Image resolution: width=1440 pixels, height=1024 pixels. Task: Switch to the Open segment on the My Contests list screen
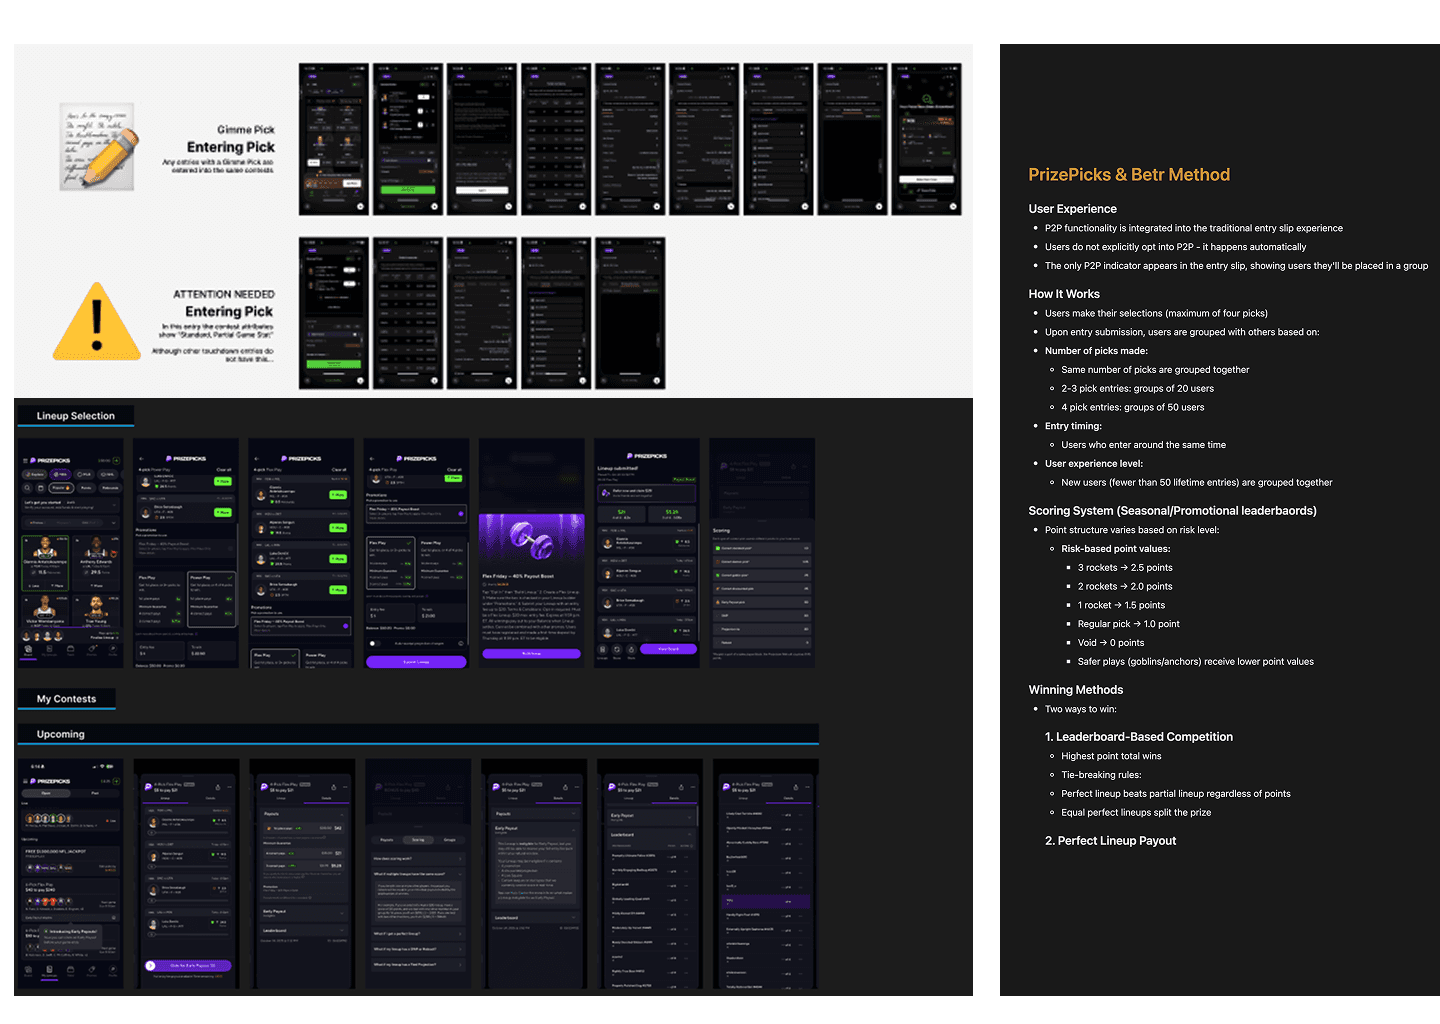coord(46,793)
